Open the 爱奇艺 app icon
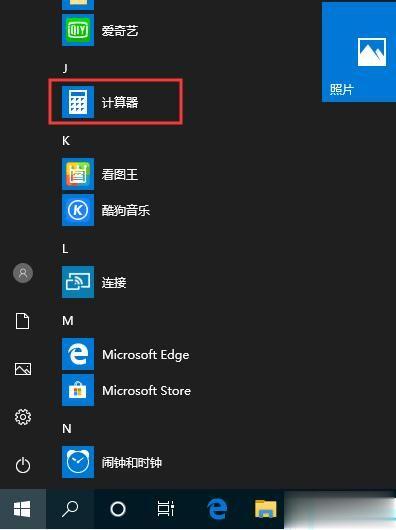The width and height of the screenshot is (396, 530). (78, 30)
